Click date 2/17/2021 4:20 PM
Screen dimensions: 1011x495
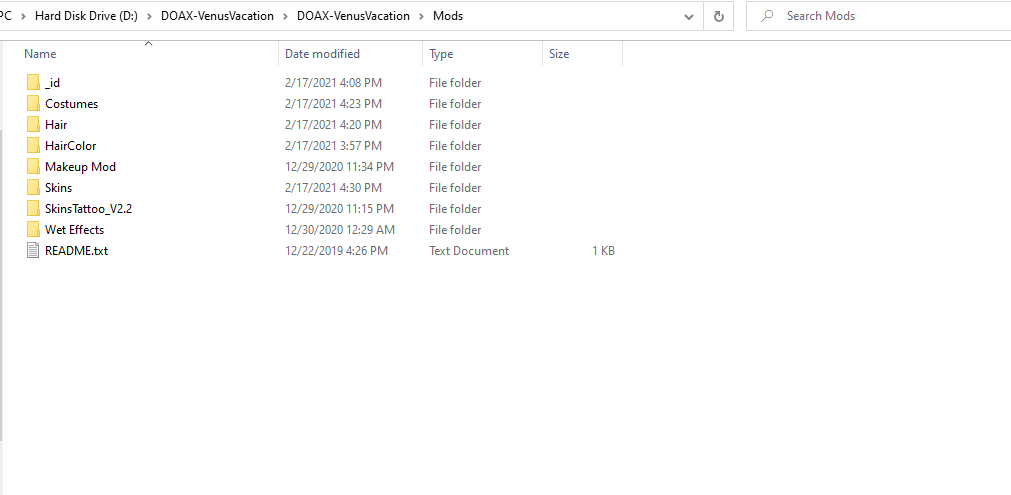(333, 124)
